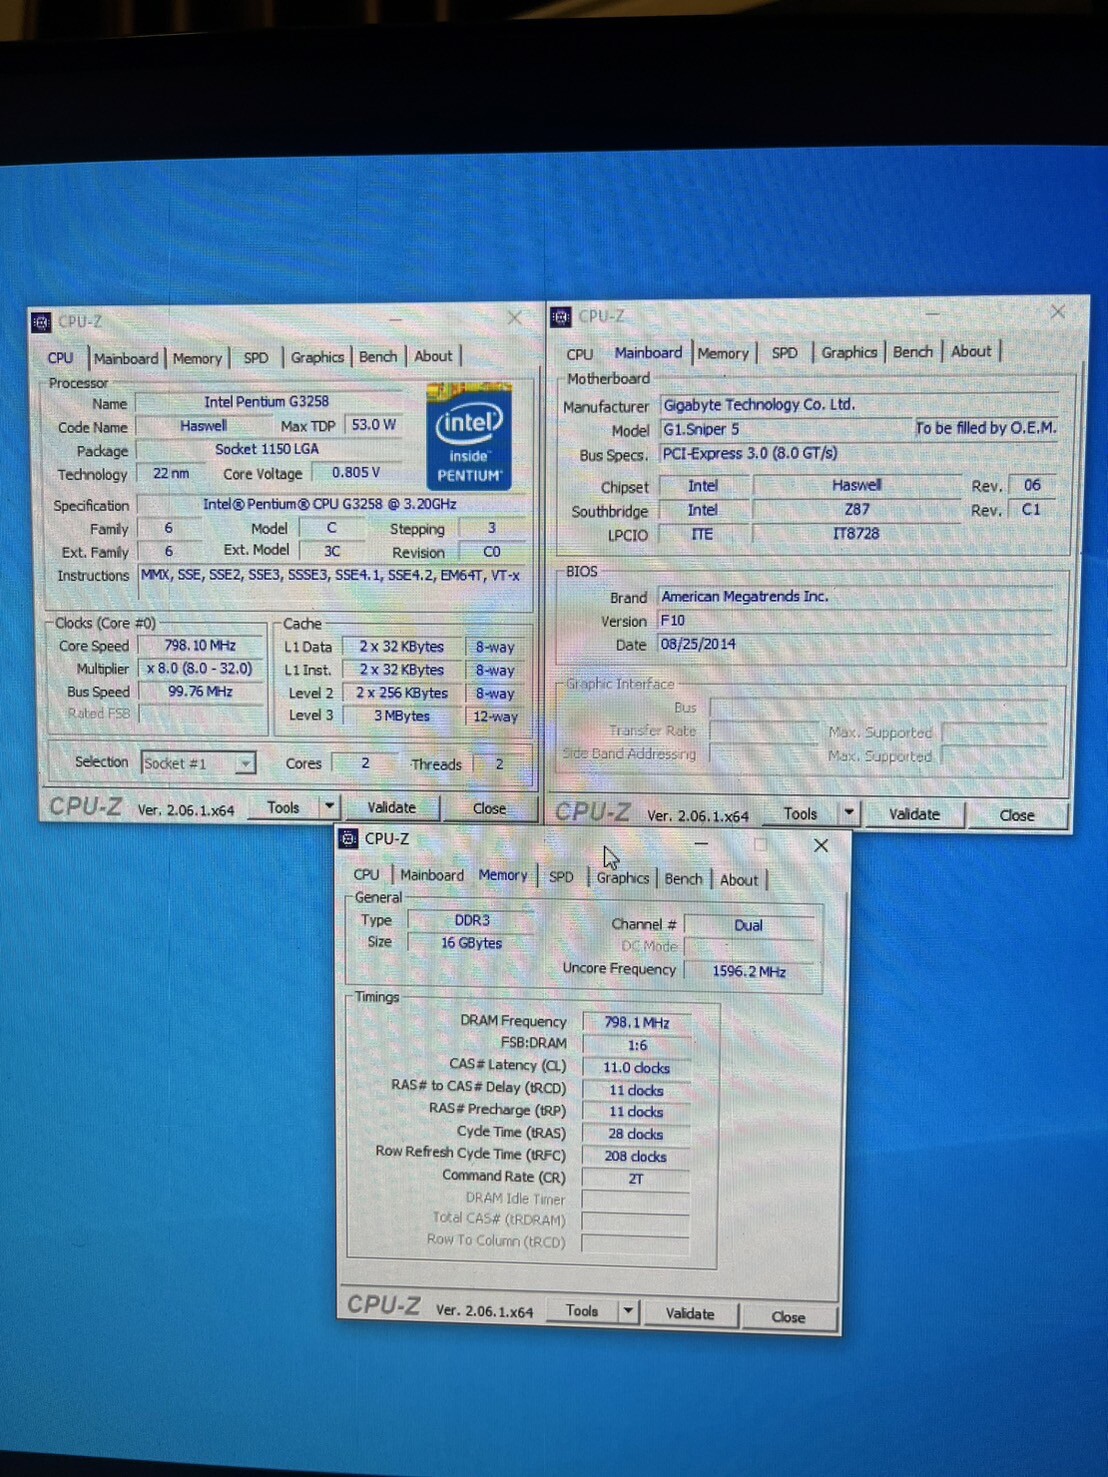Go to About tab in bottom Memory window
Screen dimensions: 1108x1477
(x=739, y=880)
